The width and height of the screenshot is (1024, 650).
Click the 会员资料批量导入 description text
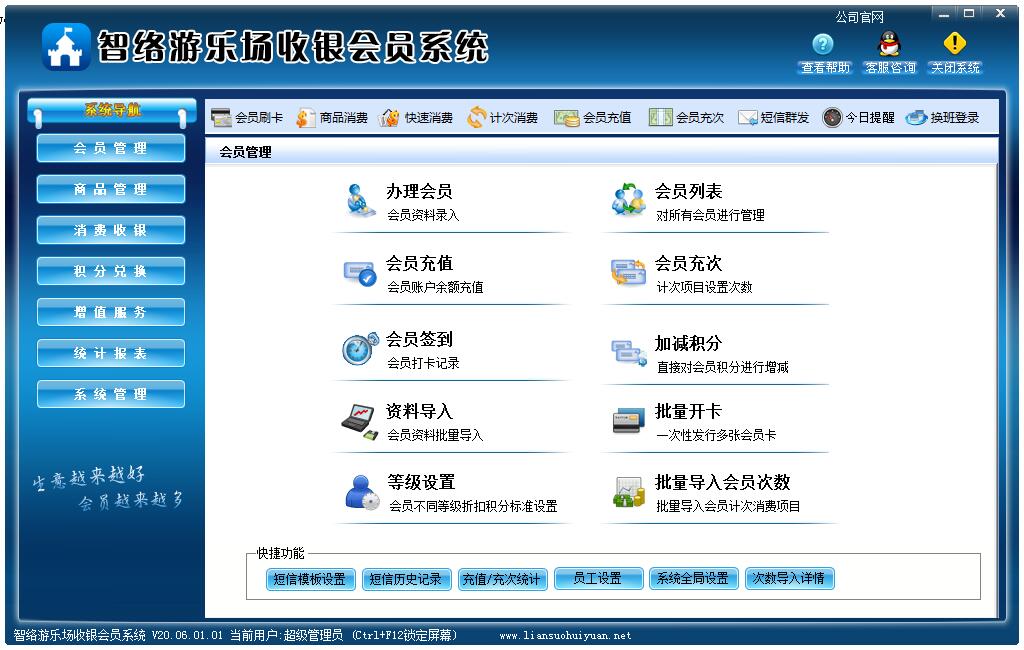pos(436,435)
